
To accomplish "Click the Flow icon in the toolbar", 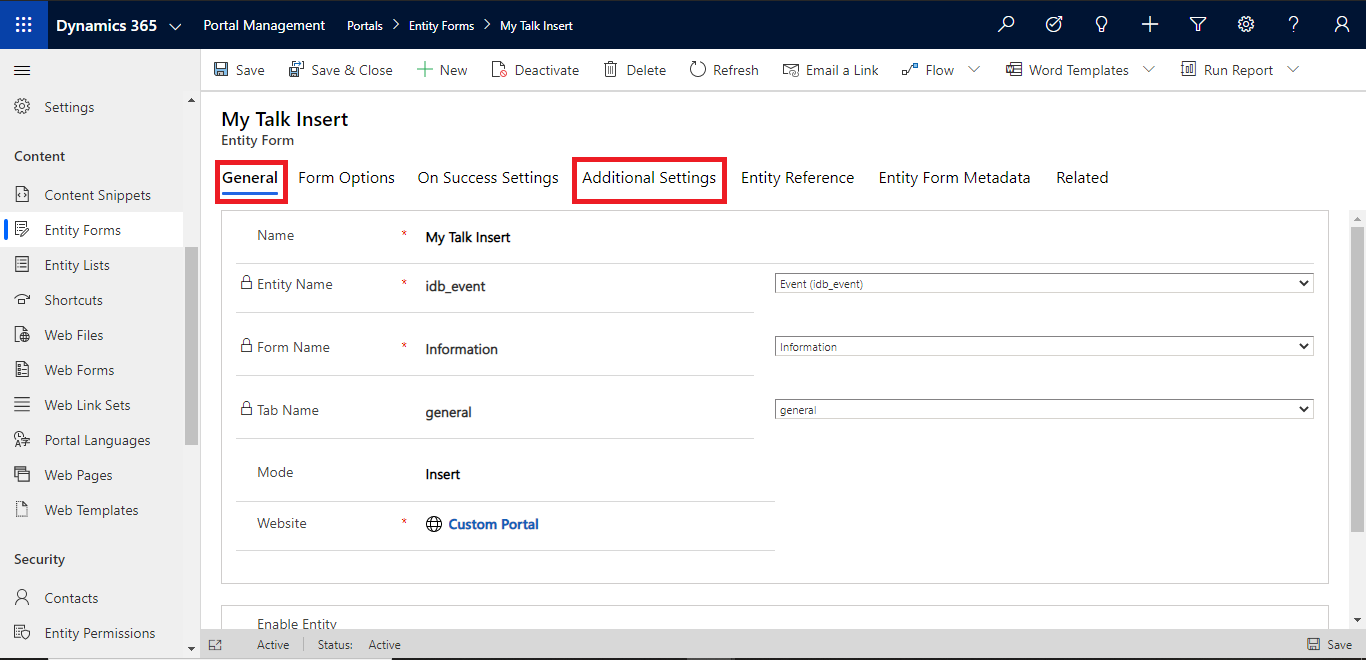I will click(x=910, y=69).
